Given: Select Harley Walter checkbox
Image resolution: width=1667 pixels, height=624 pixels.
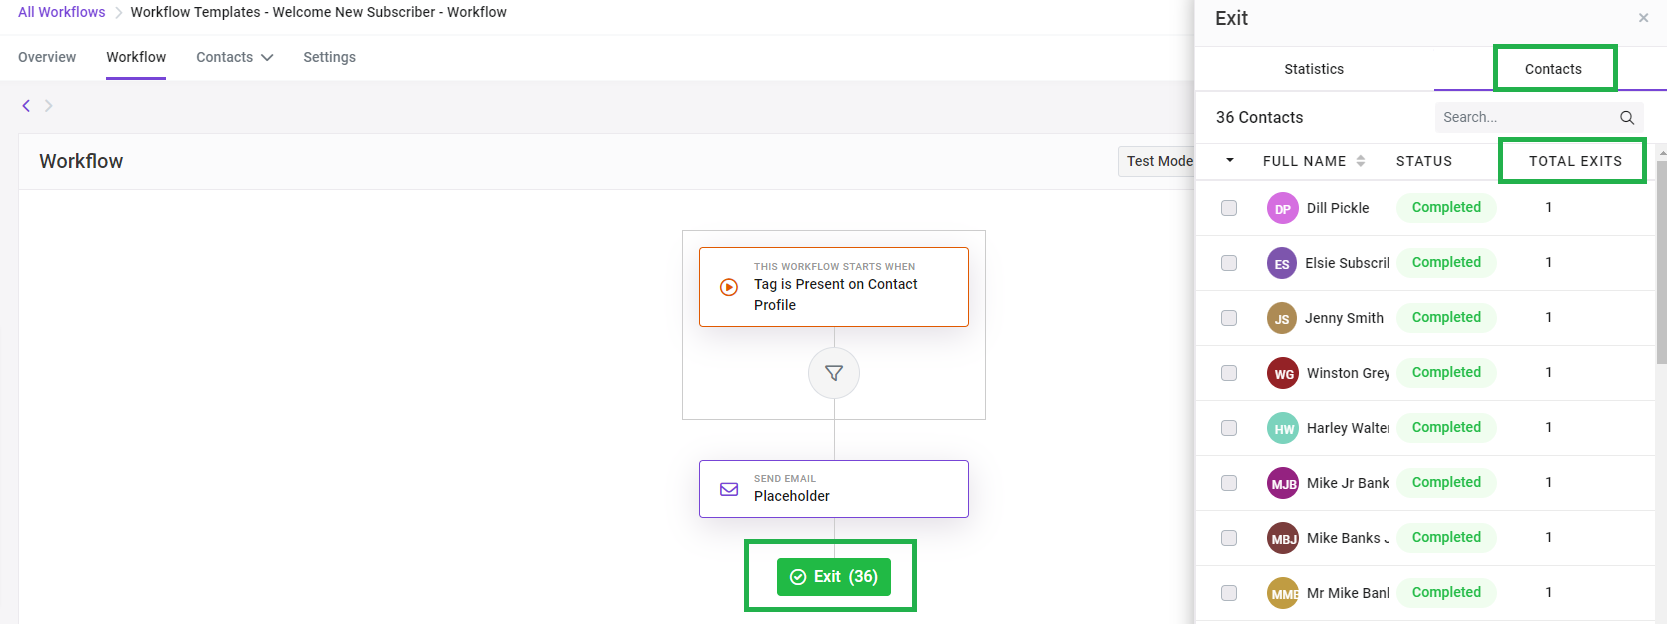Looking at the screenshot, I should pyautogui.click(x=1229, y=428).
